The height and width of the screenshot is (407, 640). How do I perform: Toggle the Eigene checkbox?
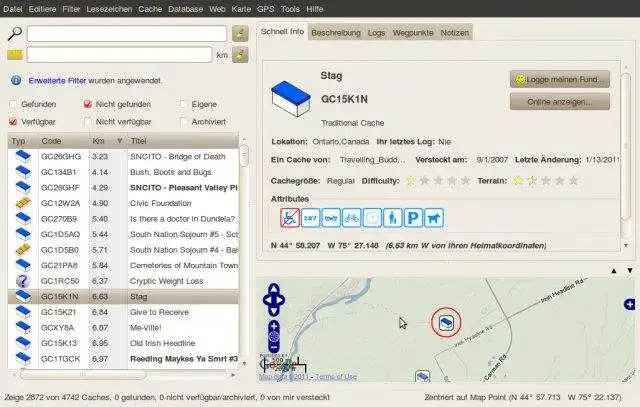click(x=184, y=104)
